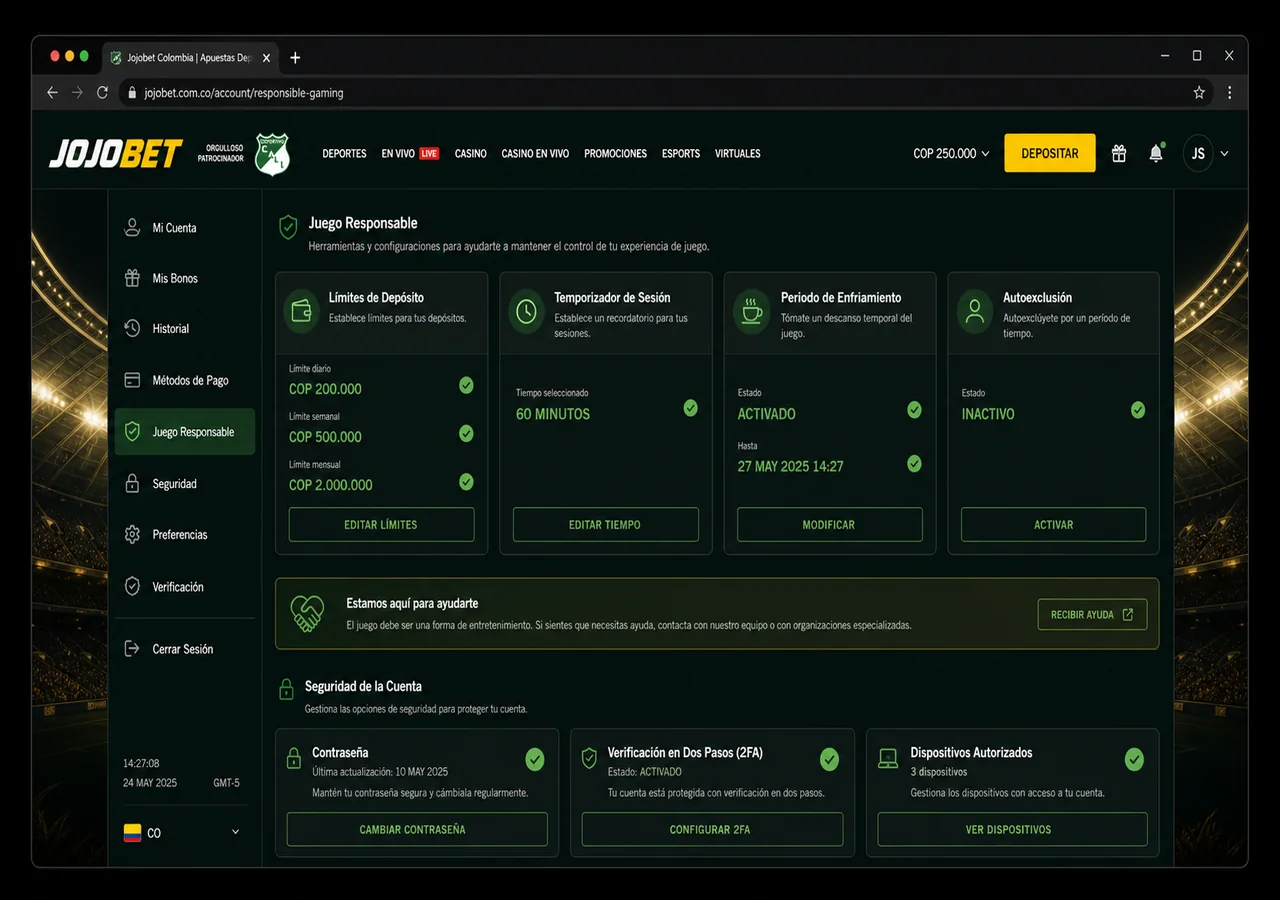Open the notifications bell
1280x900 pixels.
(1156, 153)
